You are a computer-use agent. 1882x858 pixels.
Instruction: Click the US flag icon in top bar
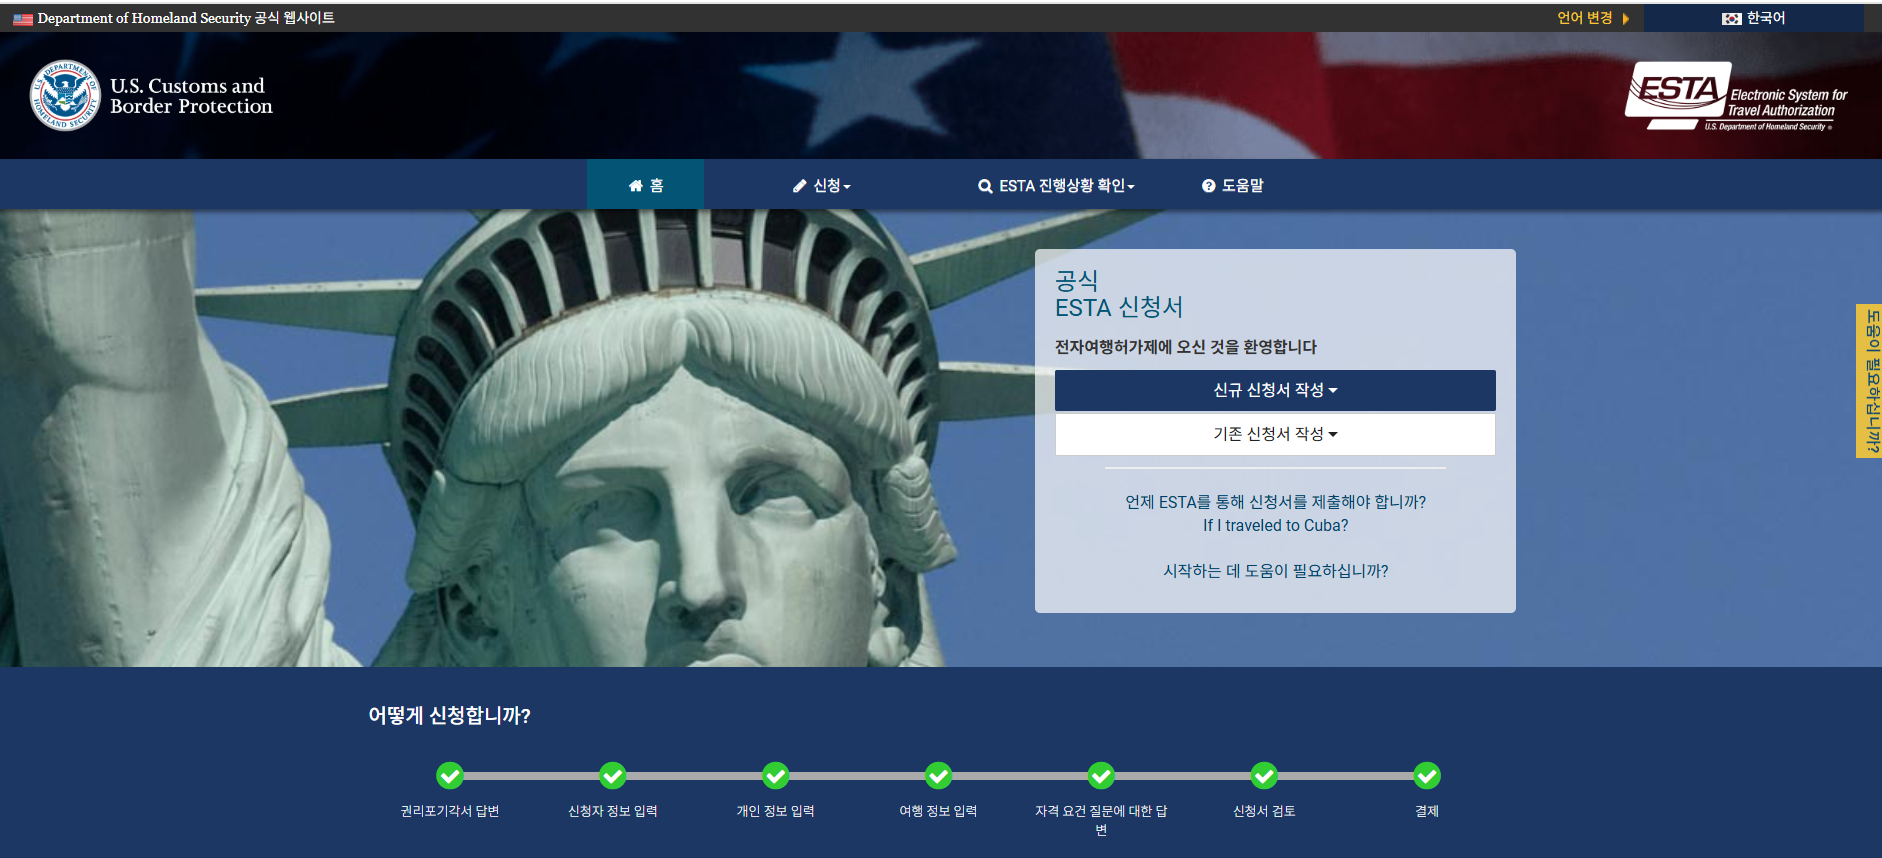coord(23,19)
